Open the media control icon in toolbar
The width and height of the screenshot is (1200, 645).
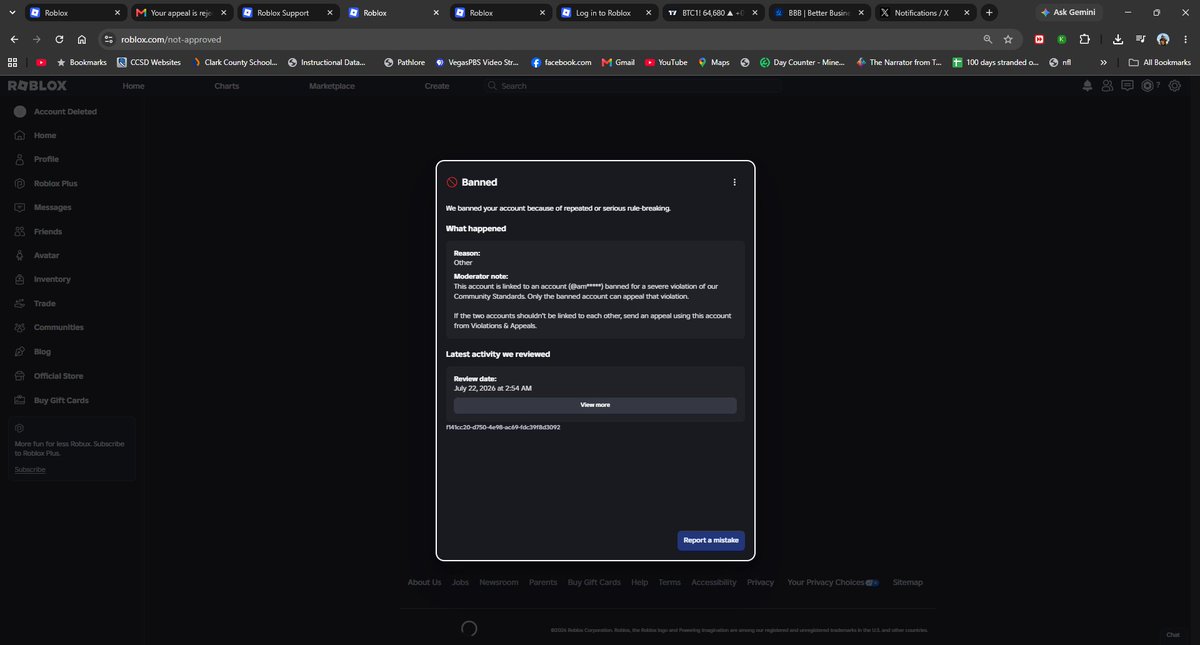1140,39
